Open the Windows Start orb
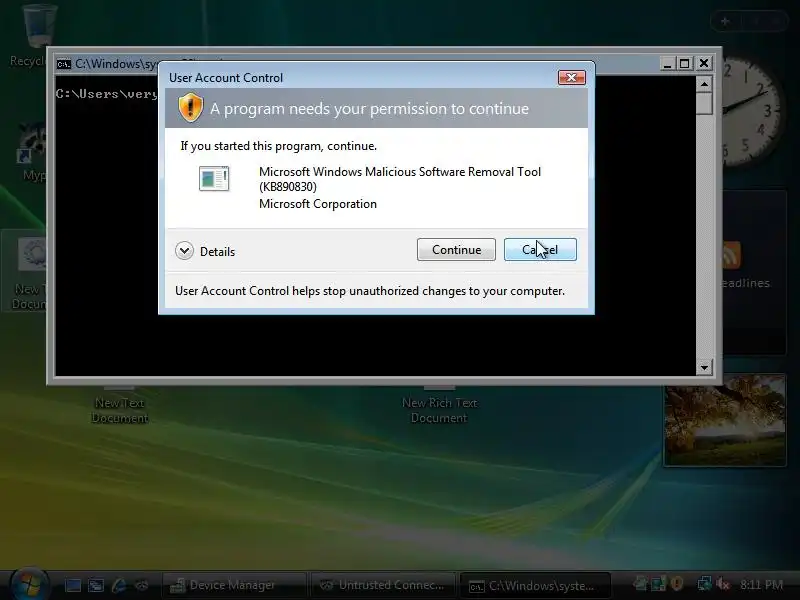The height and width of the screenshot is (600, 800). point(29,585)
